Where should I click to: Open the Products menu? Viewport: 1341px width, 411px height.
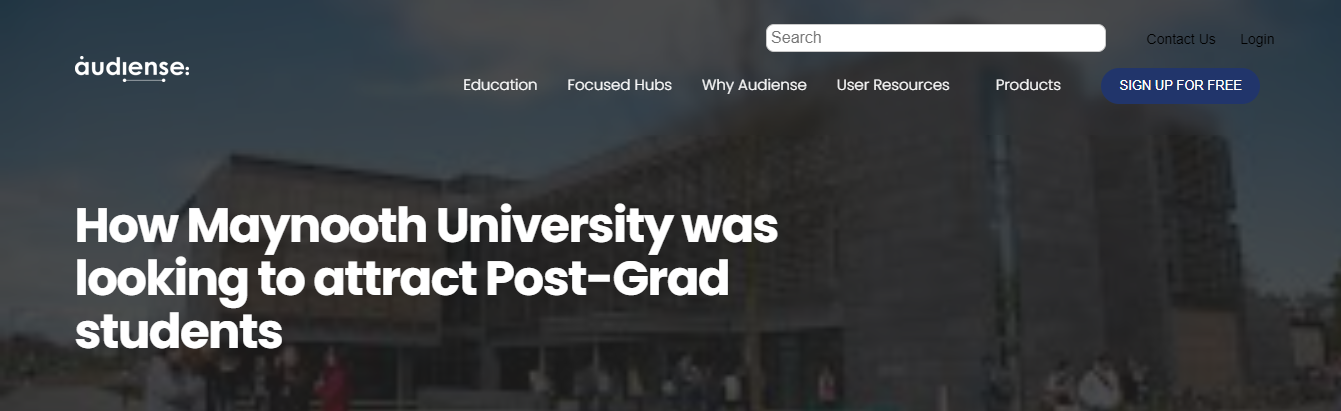(1028, 85)
